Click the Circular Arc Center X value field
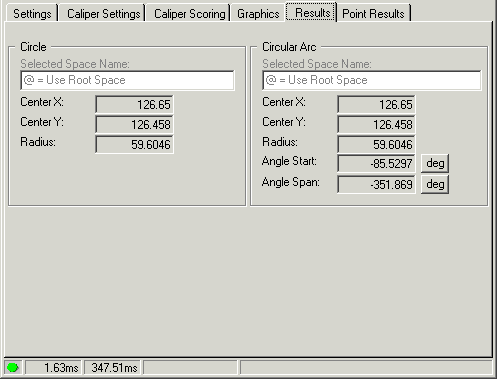The width and height of the screenshot is (497, 379). pos(376,104)
